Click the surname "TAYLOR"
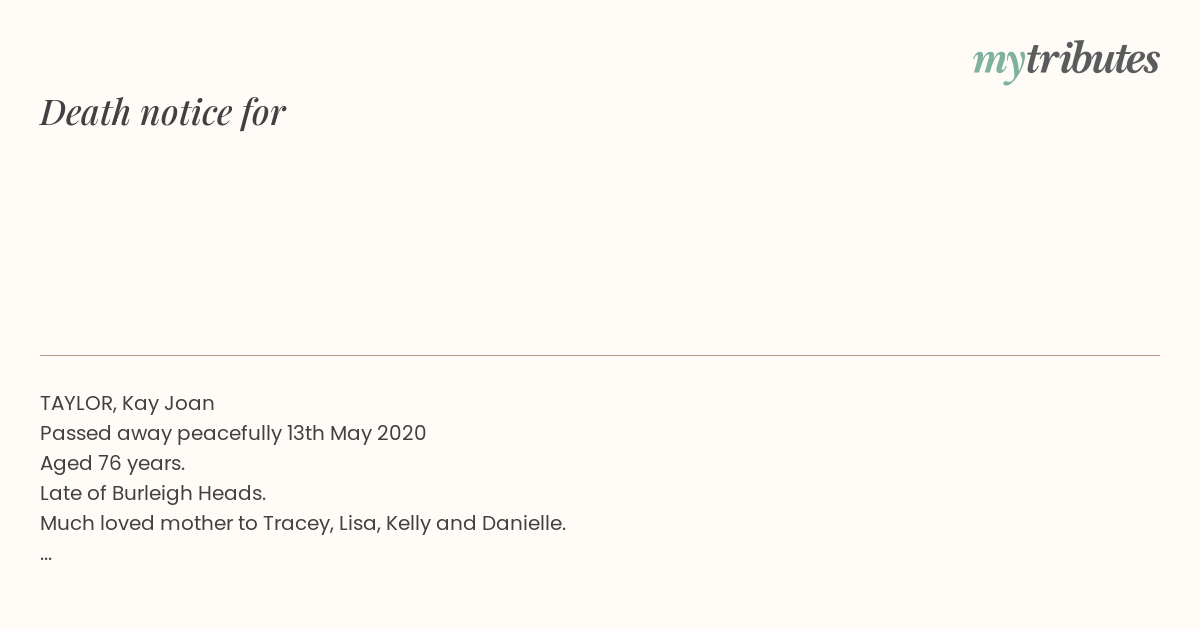 (78, 403)
